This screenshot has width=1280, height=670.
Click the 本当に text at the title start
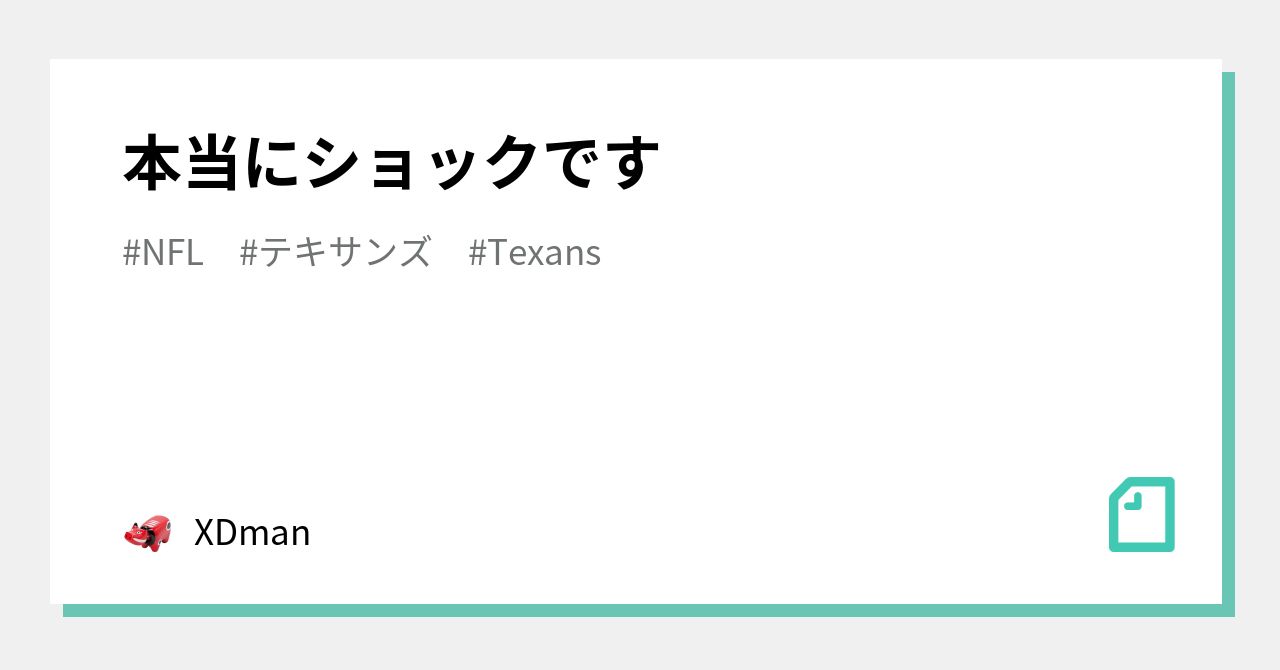[214, 163]
